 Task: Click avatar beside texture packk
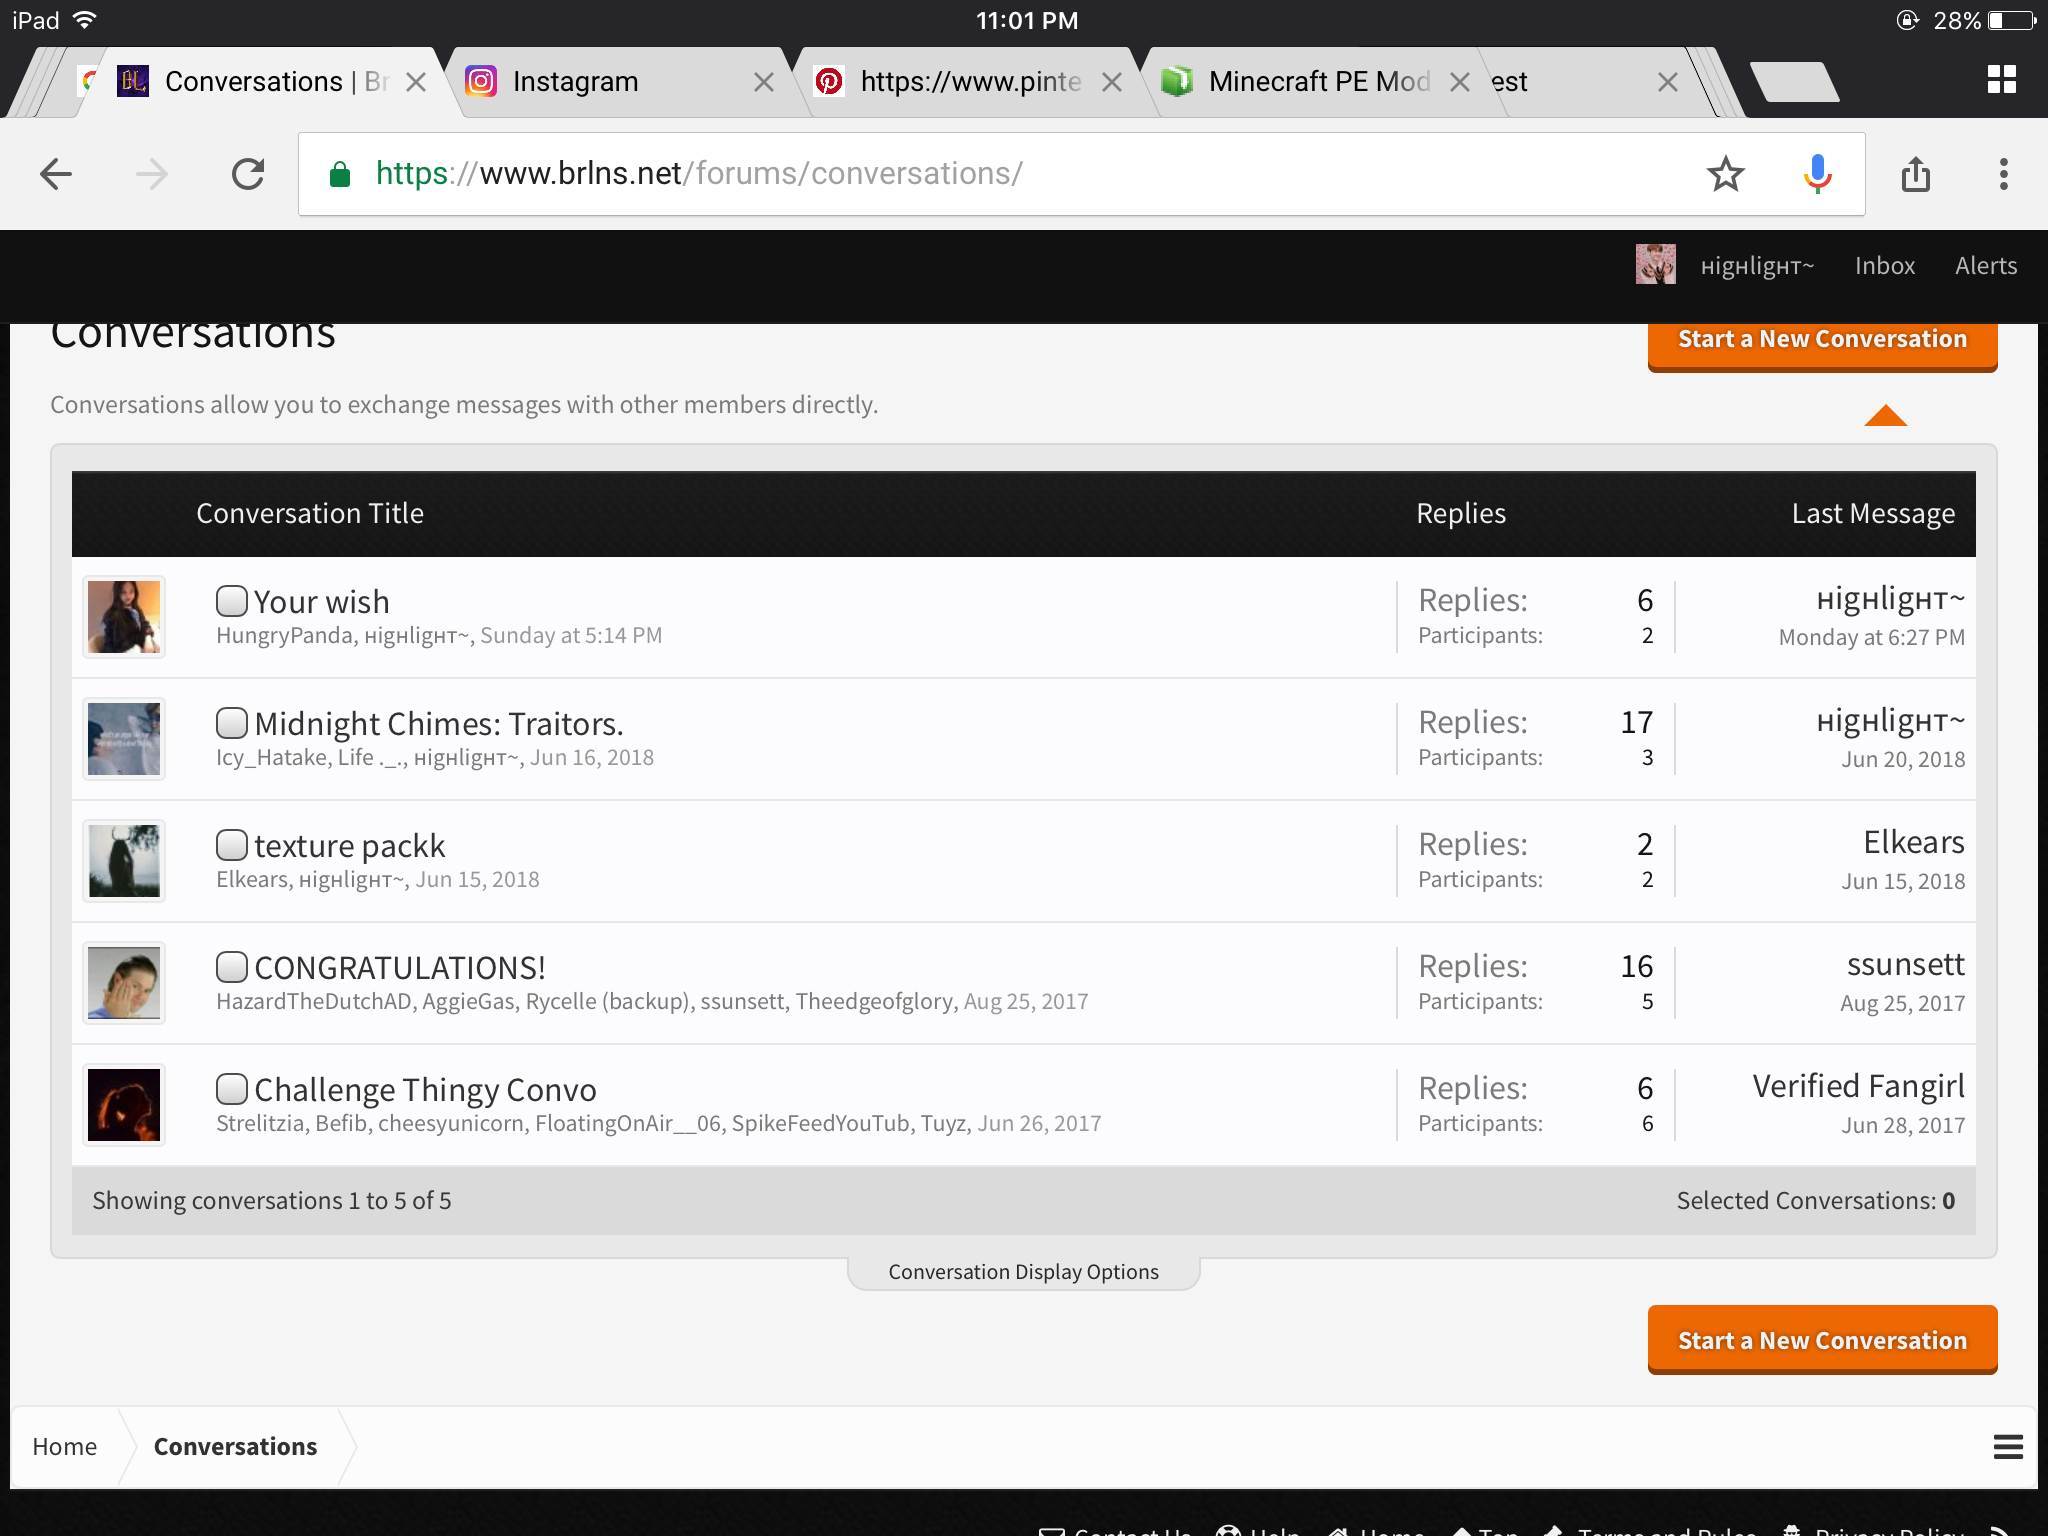tap(124, 861)
